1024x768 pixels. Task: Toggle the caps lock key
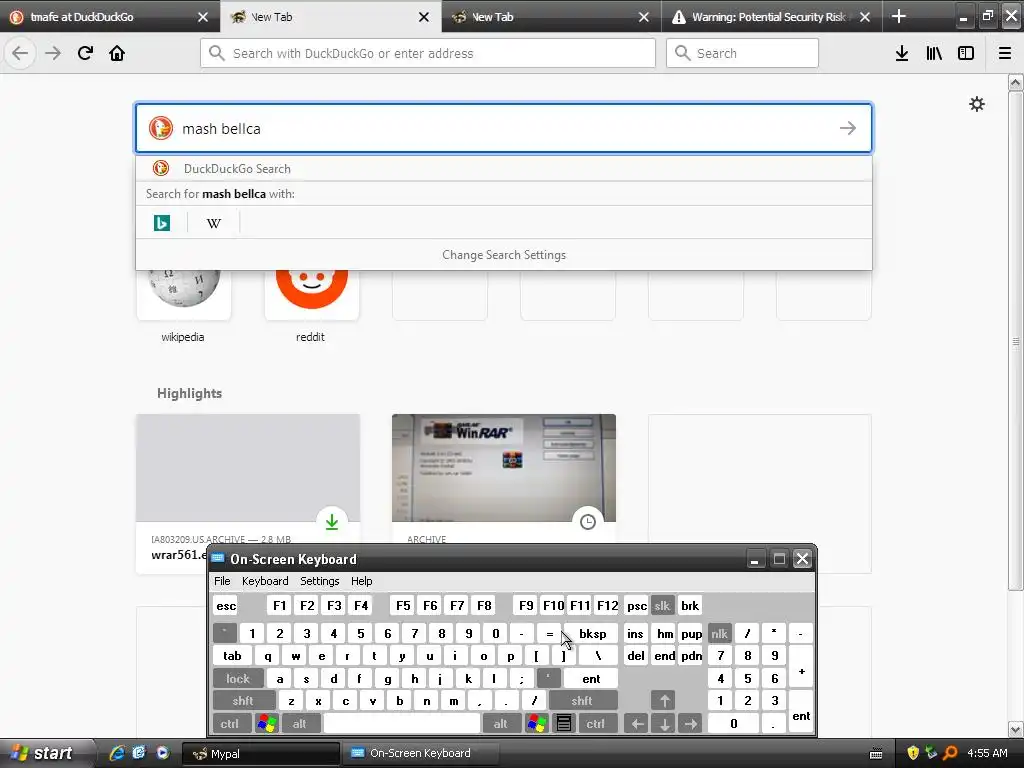coord(238,679)
